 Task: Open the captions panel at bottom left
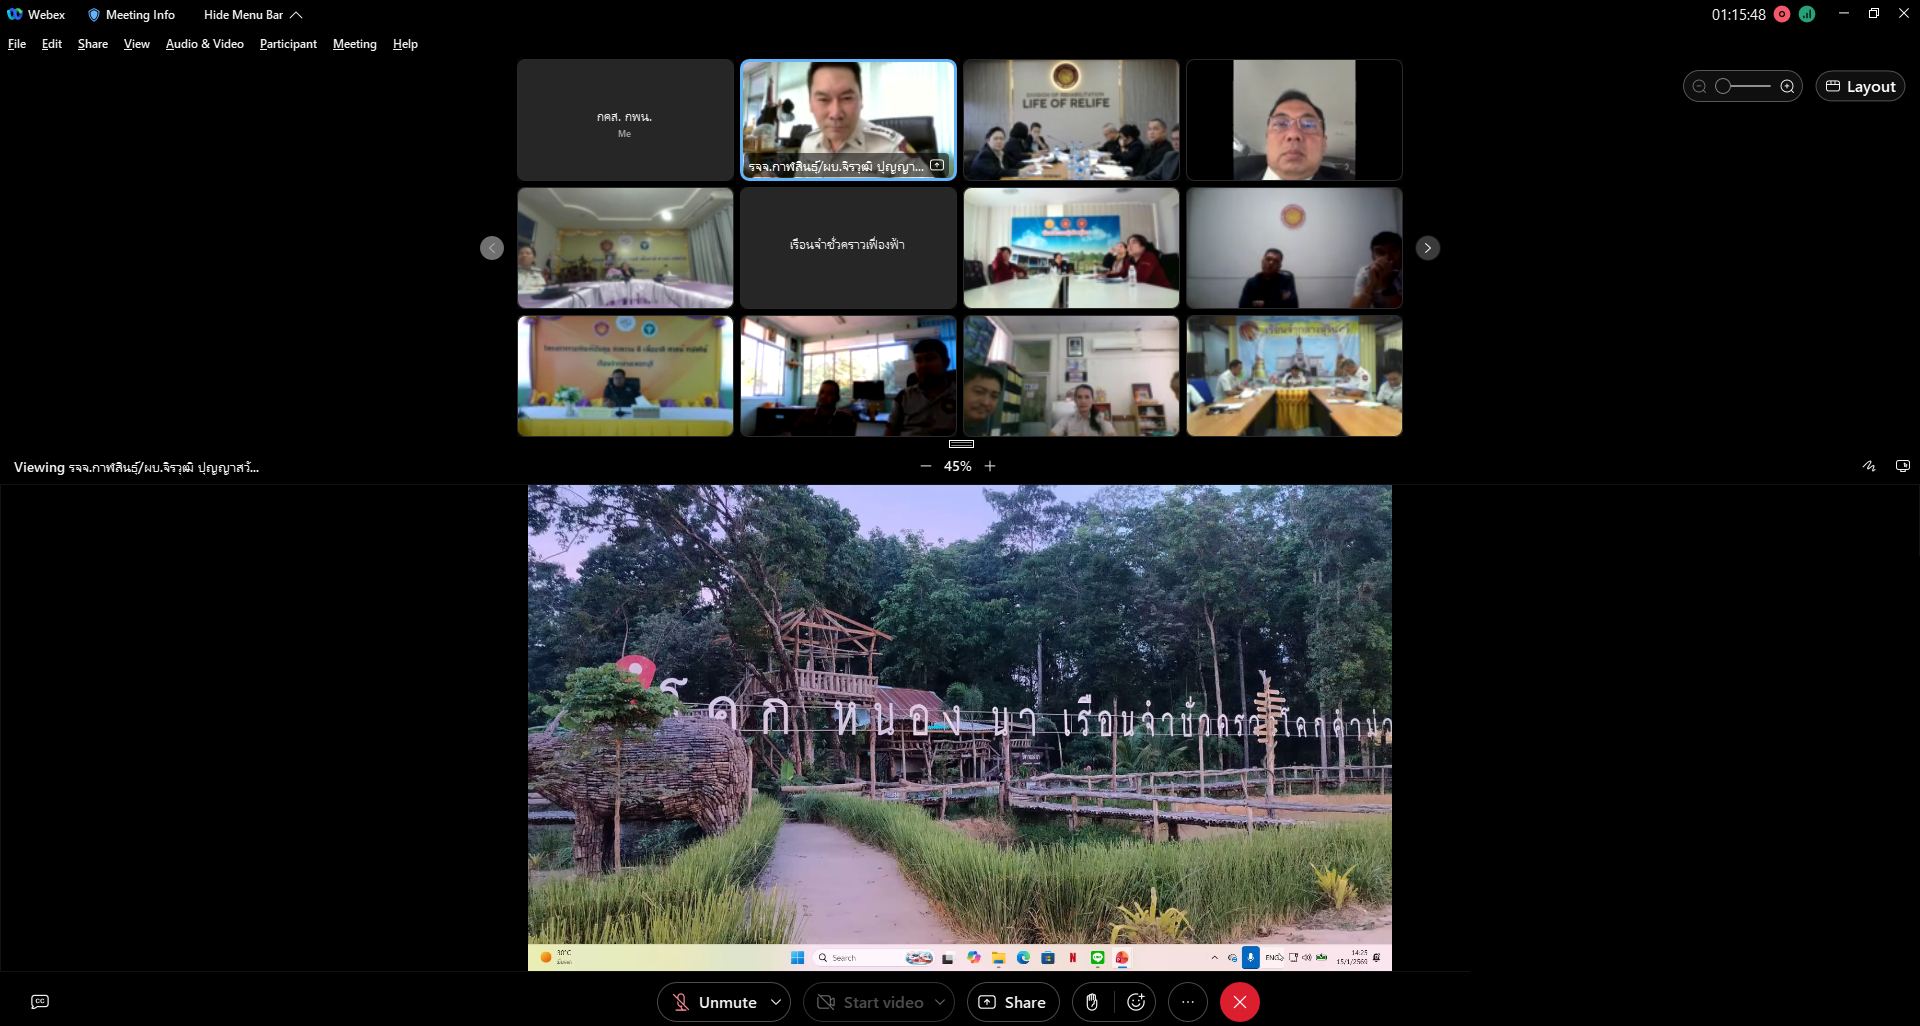pyautogui.click(x=40, y=1002)
